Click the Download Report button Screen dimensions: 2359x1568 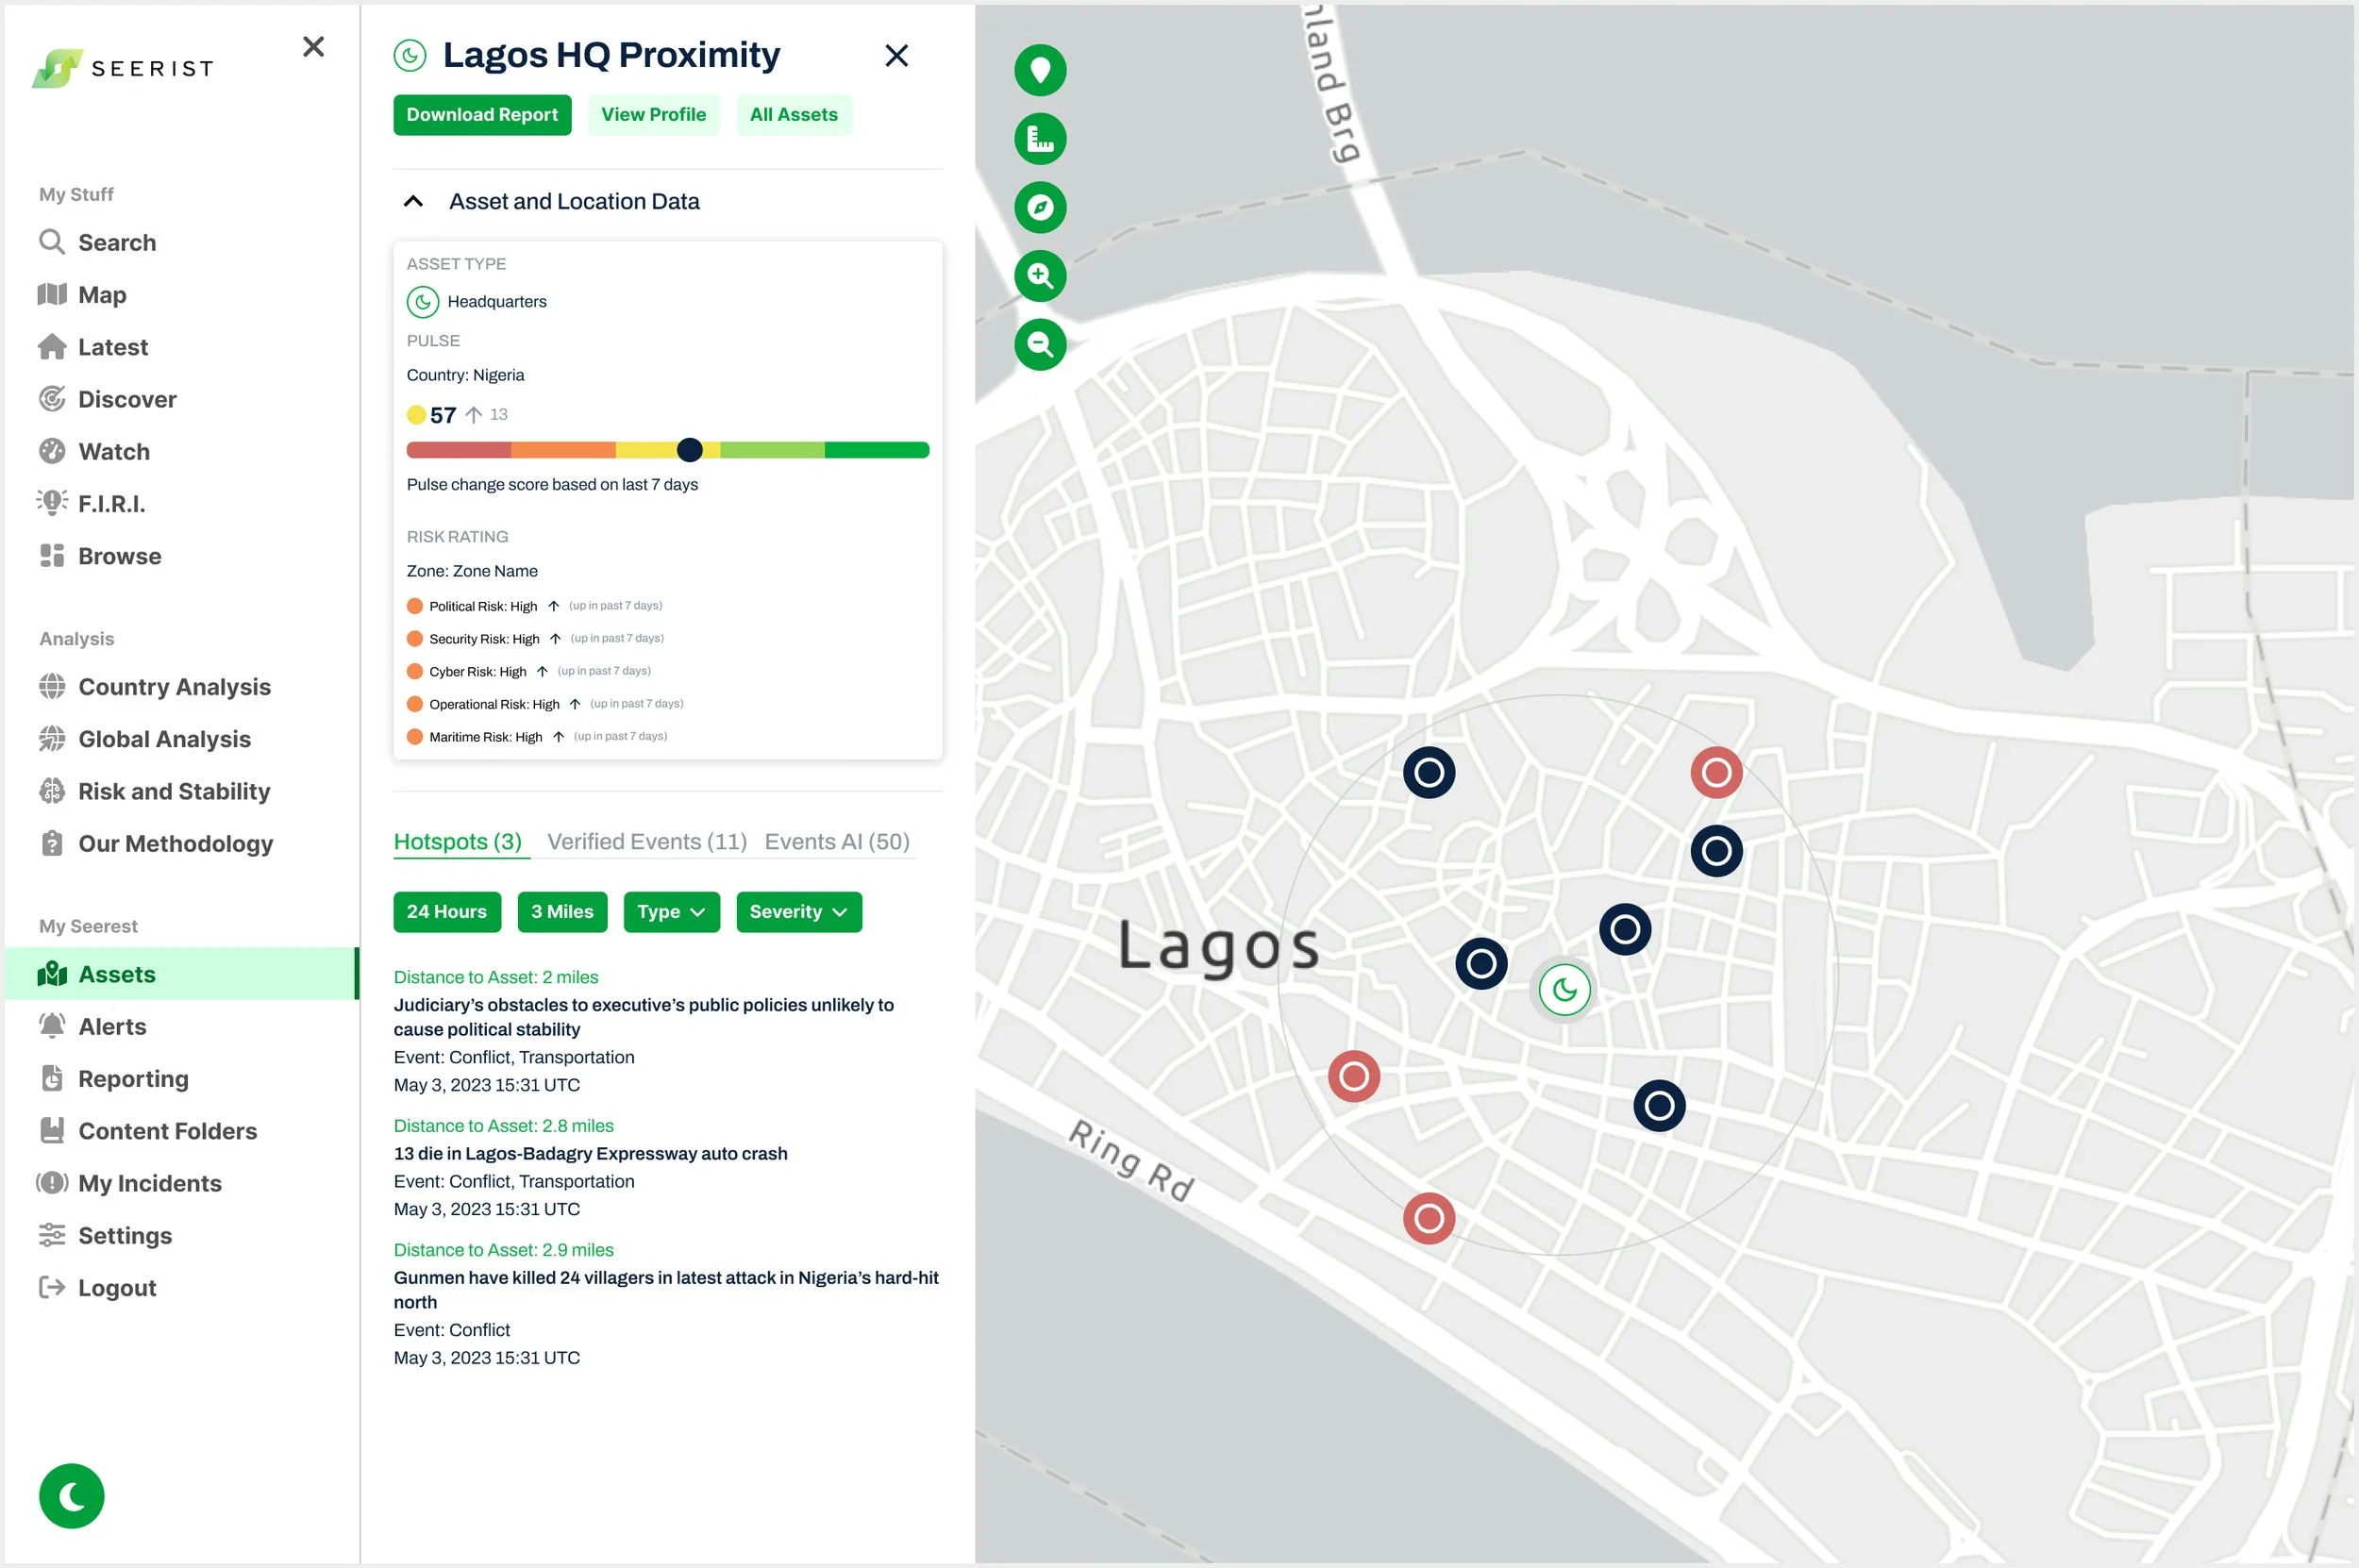[x=482, y=115]
